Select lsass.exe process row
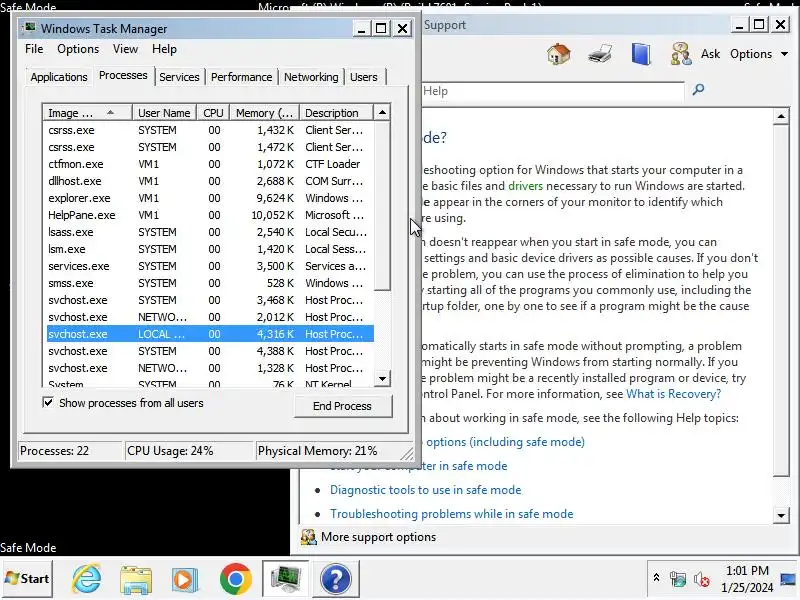Screen dimensions: 800x600 click(210, 232)
